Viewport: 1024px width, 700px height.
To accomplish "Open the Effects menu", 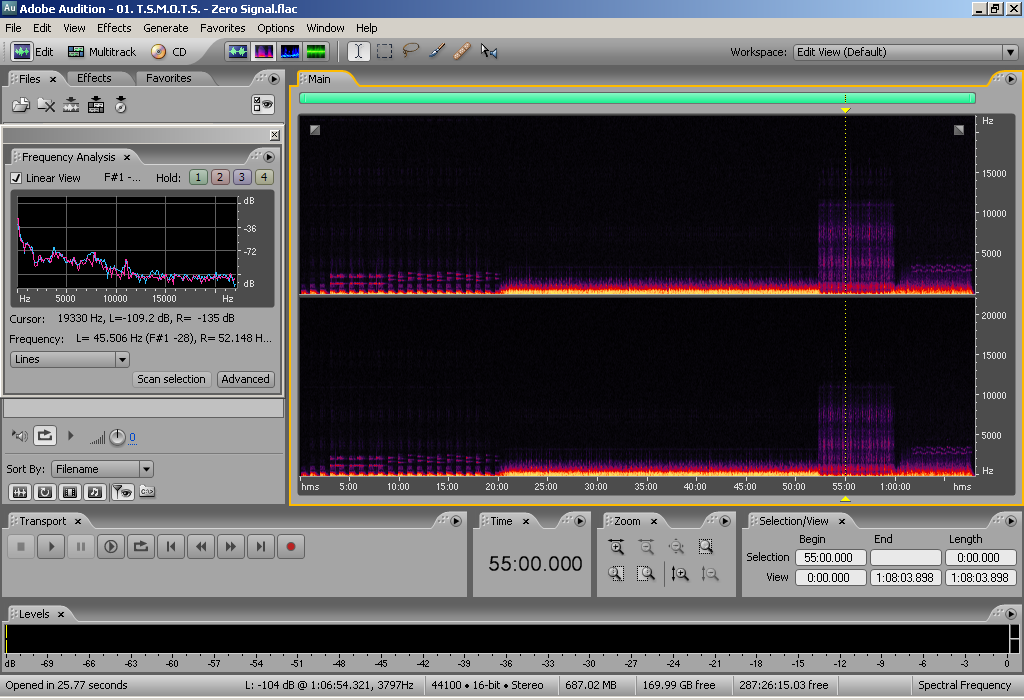I will [x=114, y=28].
